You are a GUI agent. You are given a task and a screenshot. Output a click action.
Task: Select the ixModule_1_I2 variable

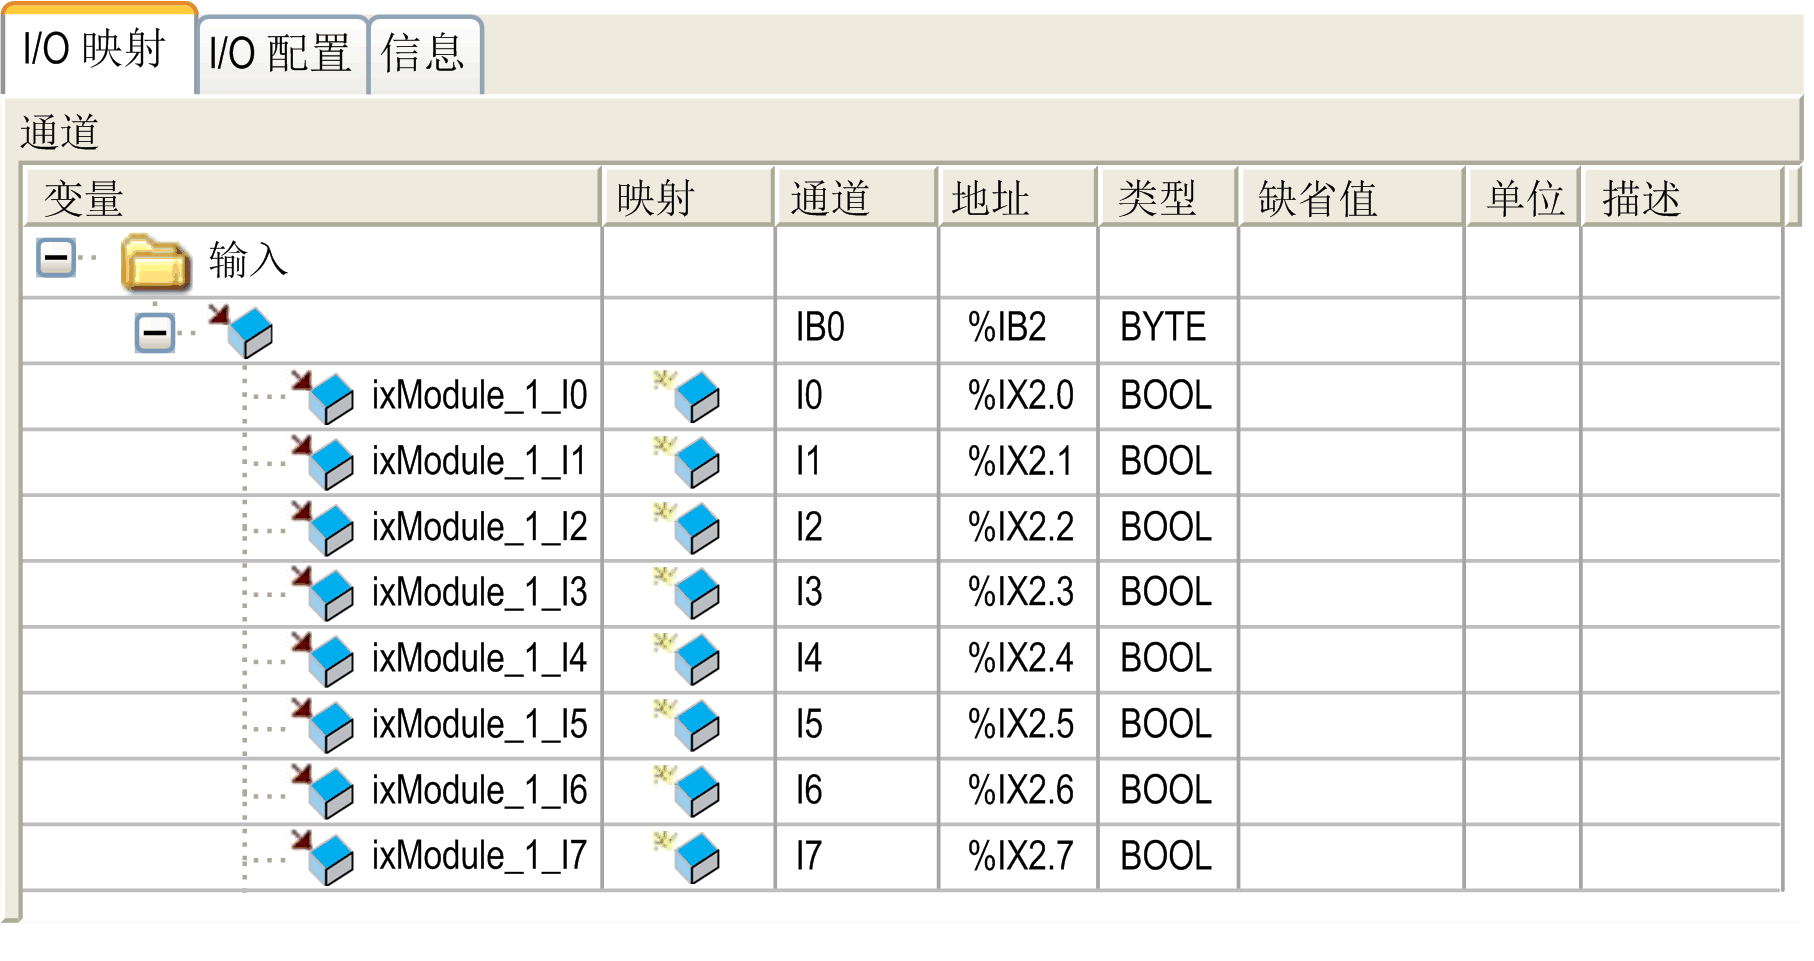pos(479,528)
